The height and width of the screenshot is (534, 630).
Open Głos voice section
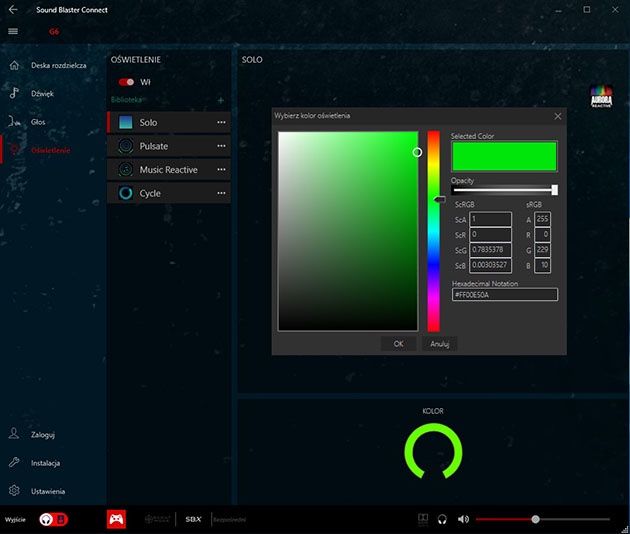(38, 122)
